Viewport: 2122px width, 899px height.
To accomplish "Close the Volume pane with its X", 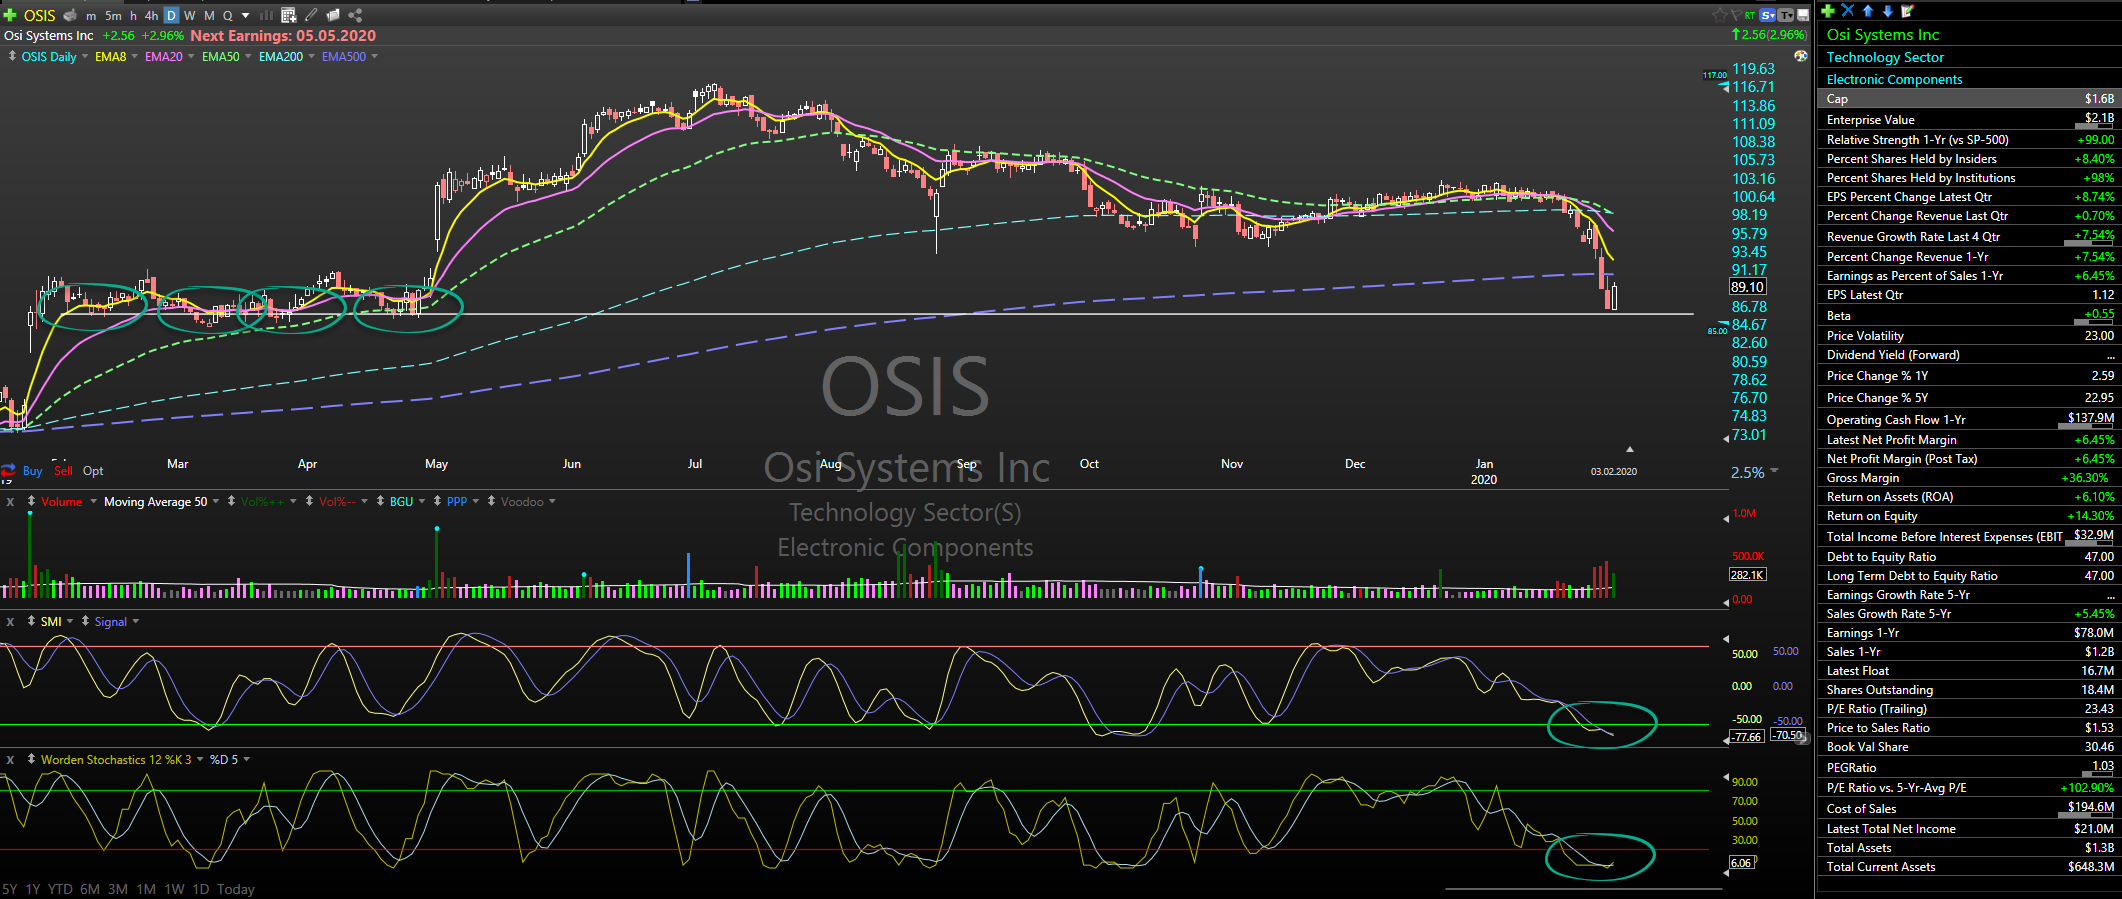I will point(10,502).
